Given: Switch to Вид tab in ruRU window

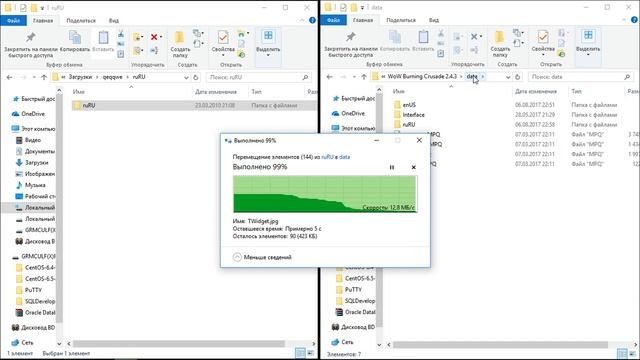Looking at the screenshot, I should click(114, 20).
